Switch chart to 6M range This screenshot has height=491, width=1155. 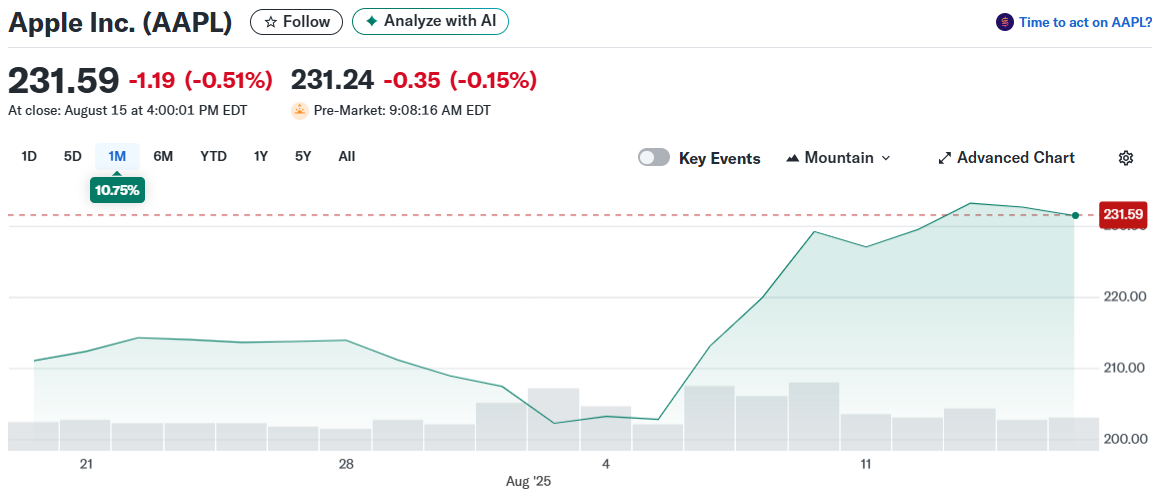163,157
